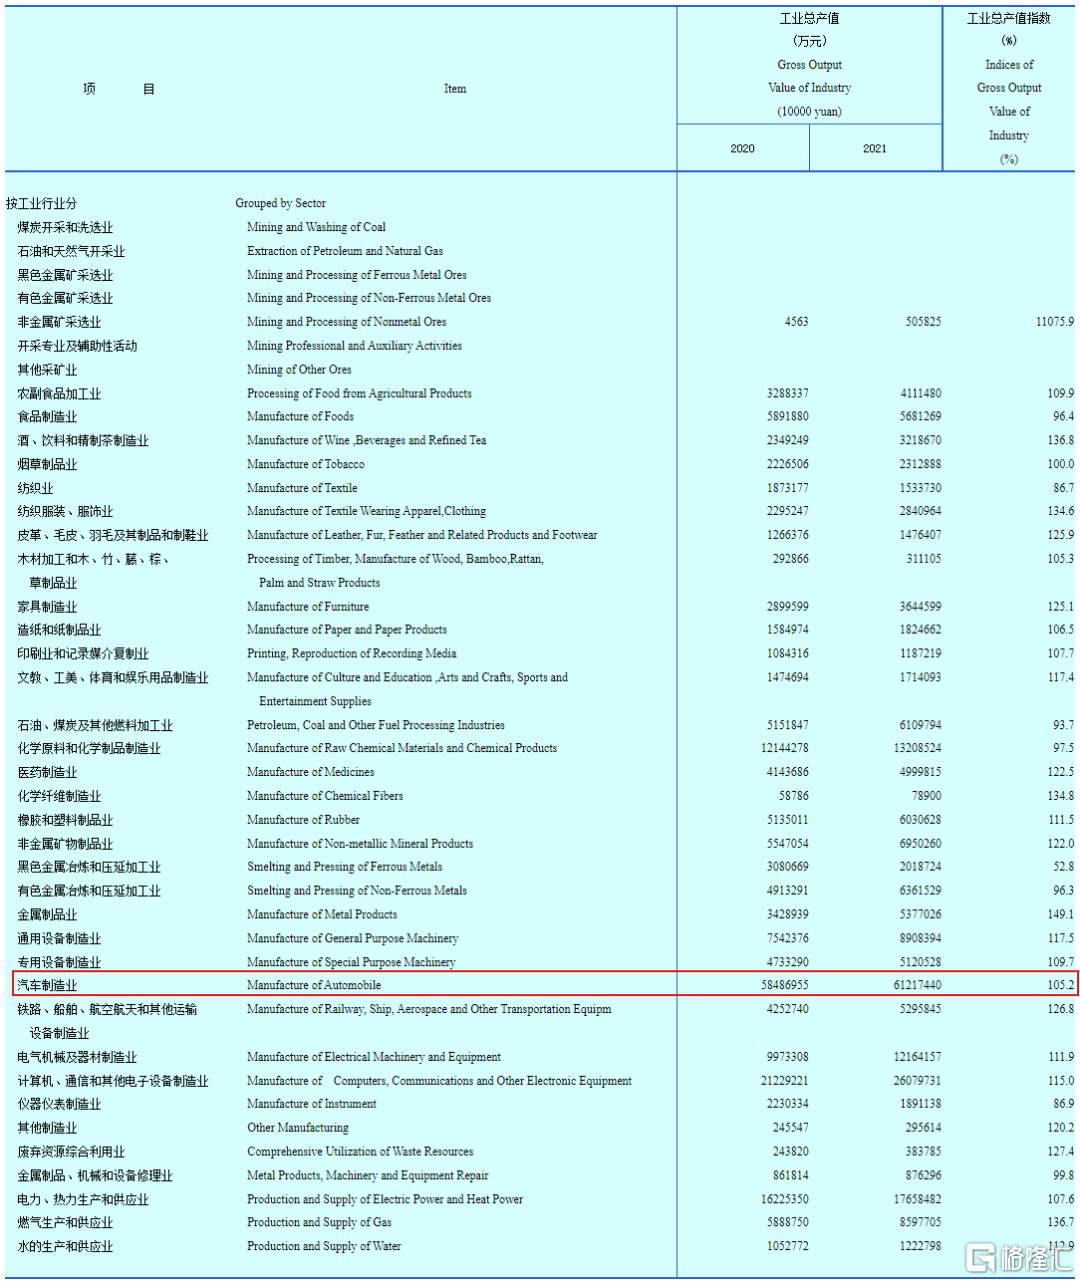Click 'Smelting and Pressing of Non-Ferrous Metals'
This screenshot has height=1282, width=1080.
pyautogui.click(x=357, y=891)
